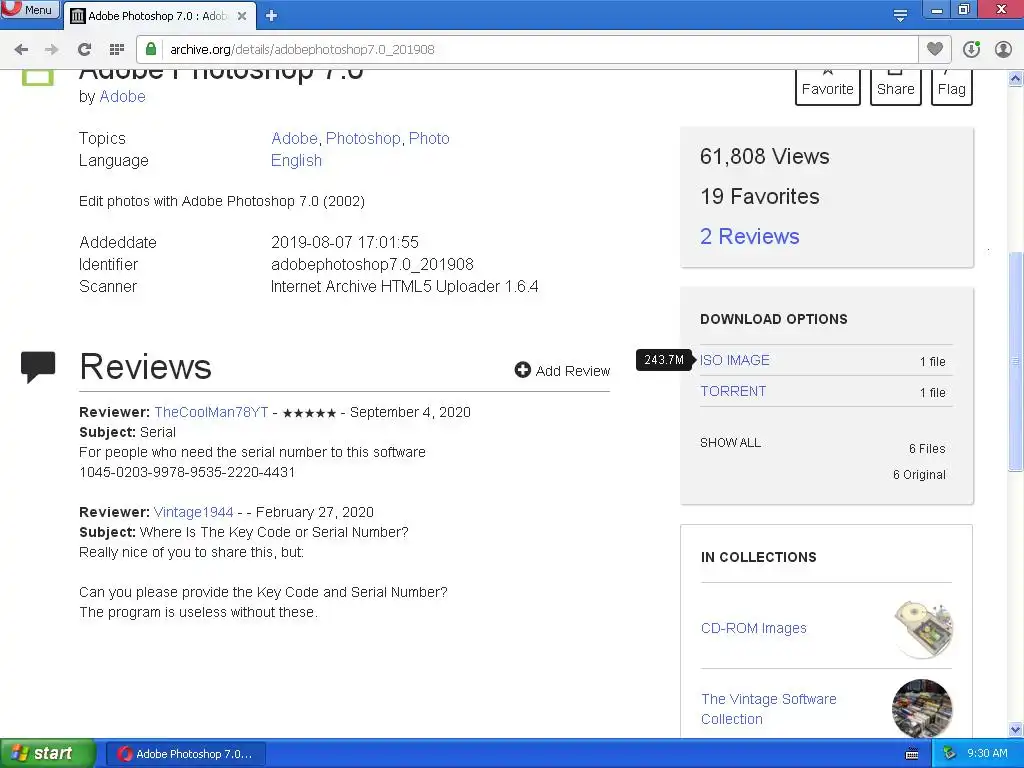Click scrollbar up arrow

point(1016,79)
